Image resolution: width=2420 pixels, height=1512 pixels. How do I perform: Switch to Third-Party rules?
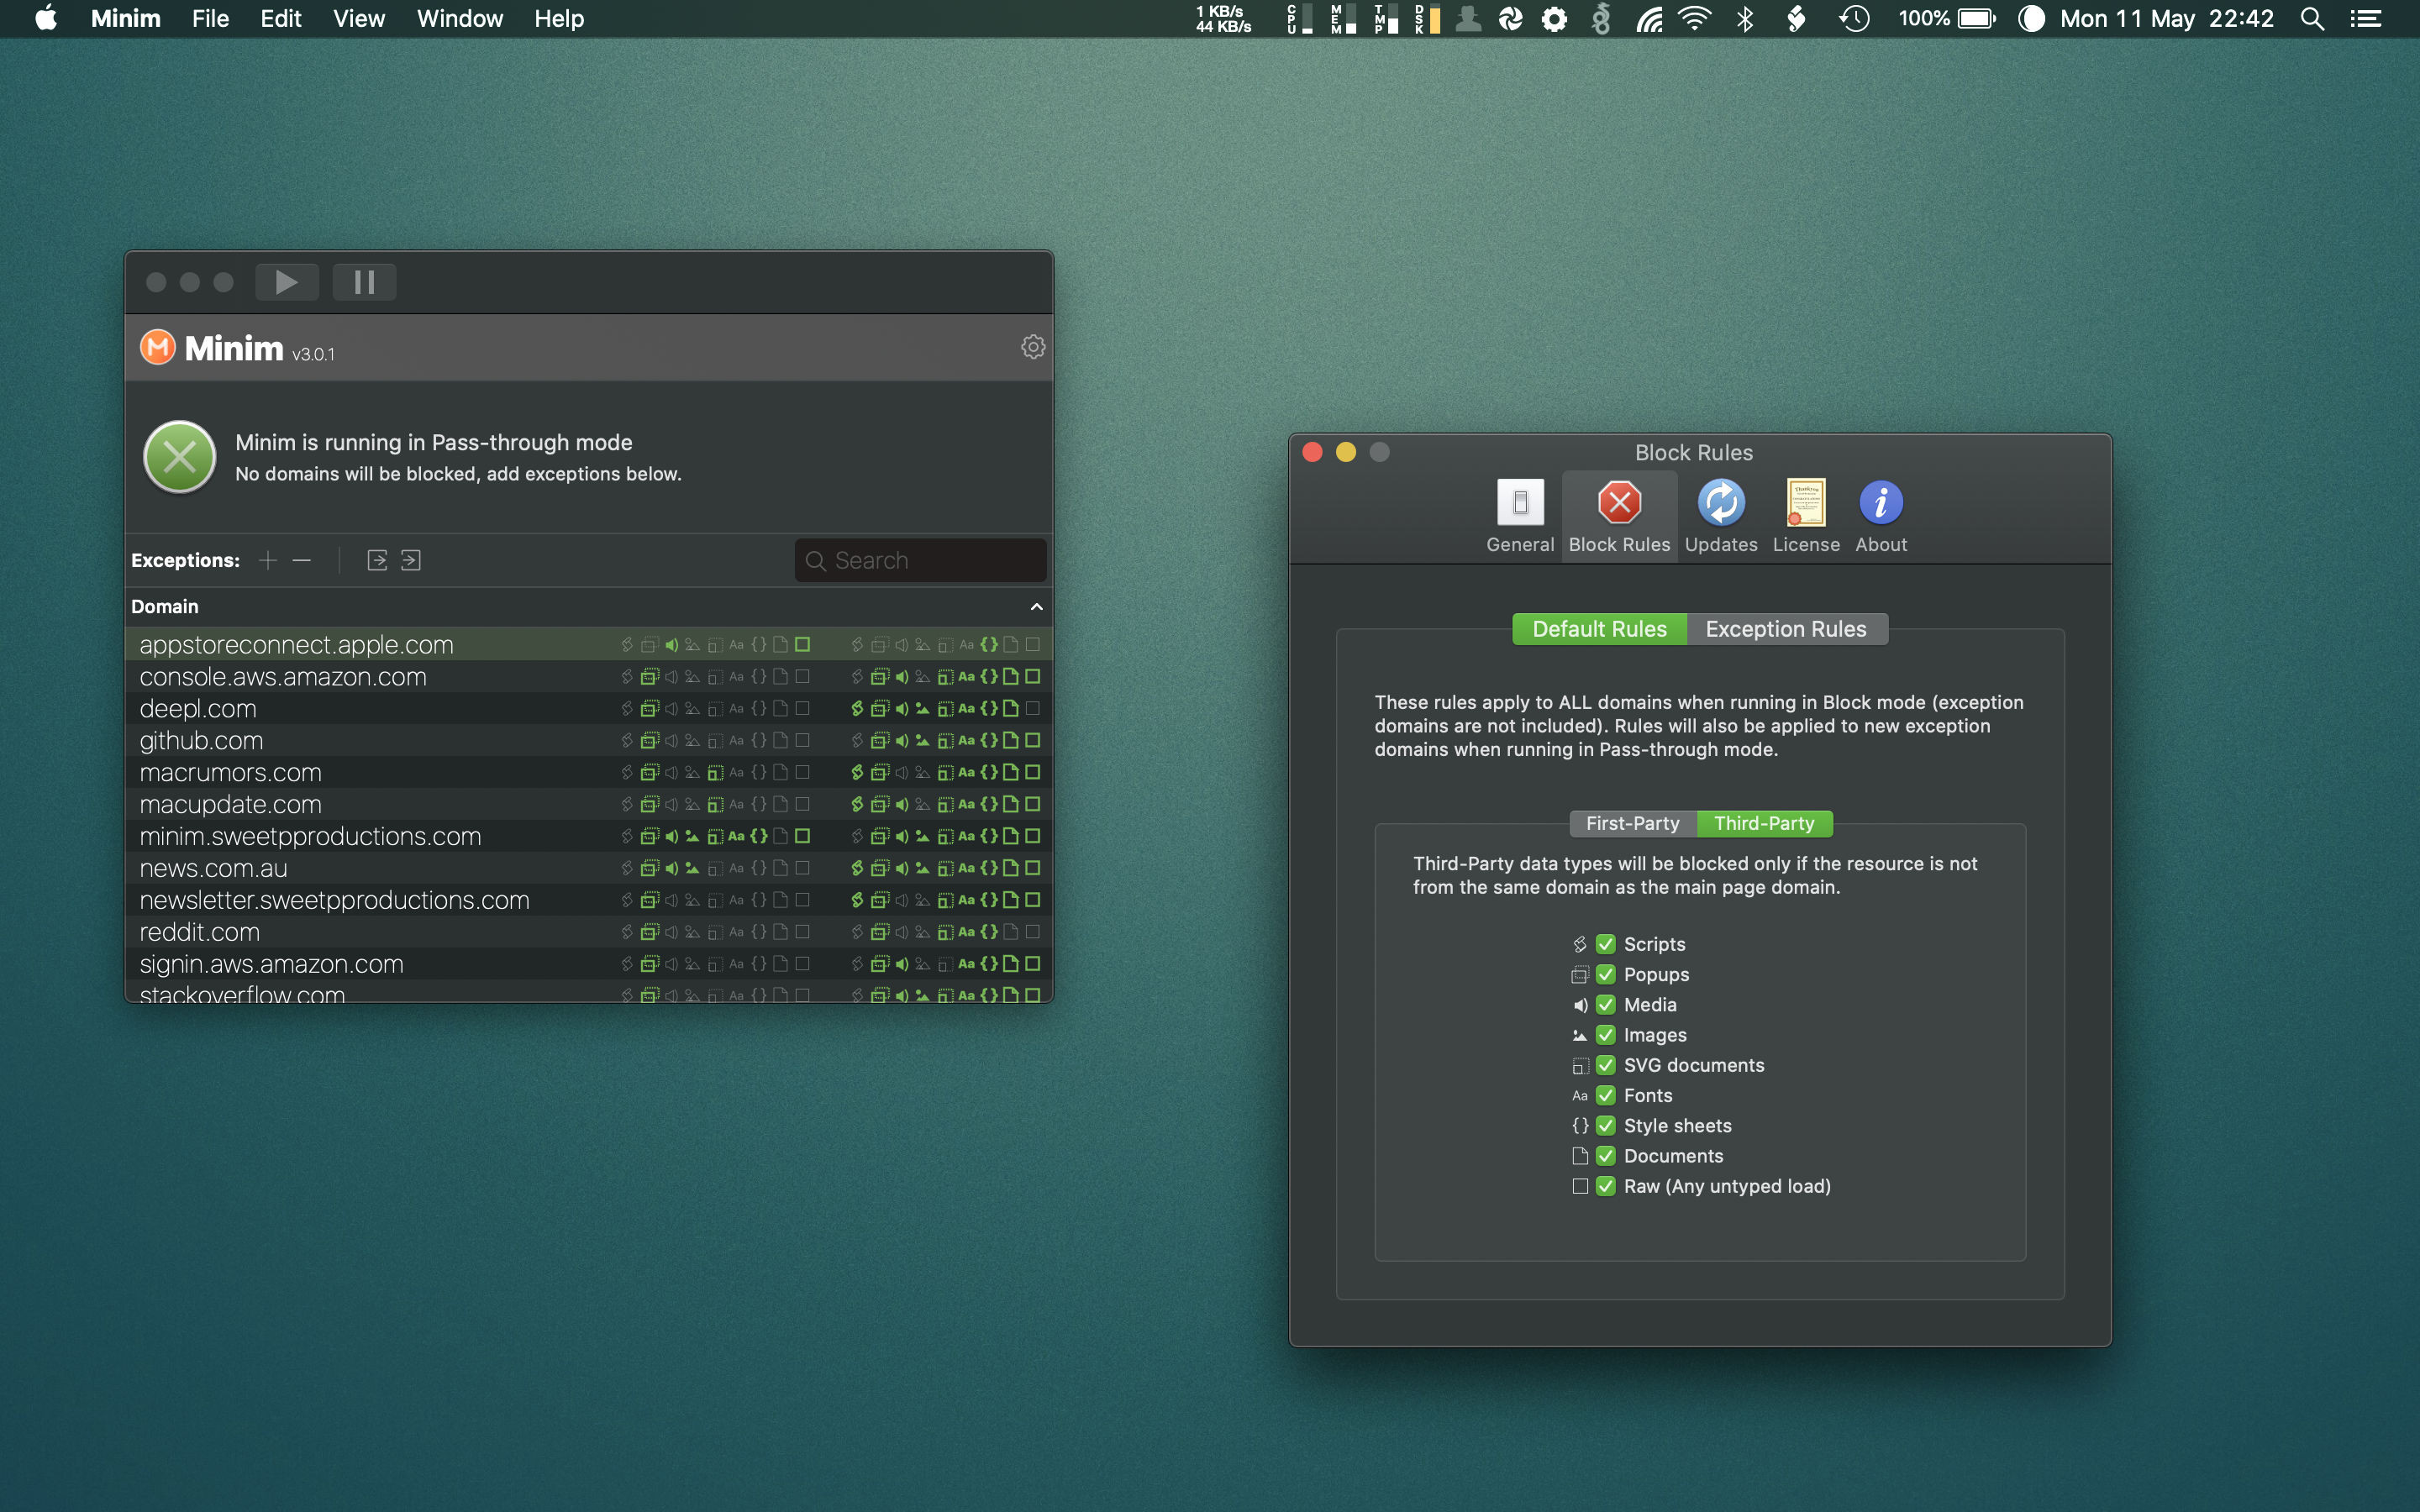coord(1764,823)
